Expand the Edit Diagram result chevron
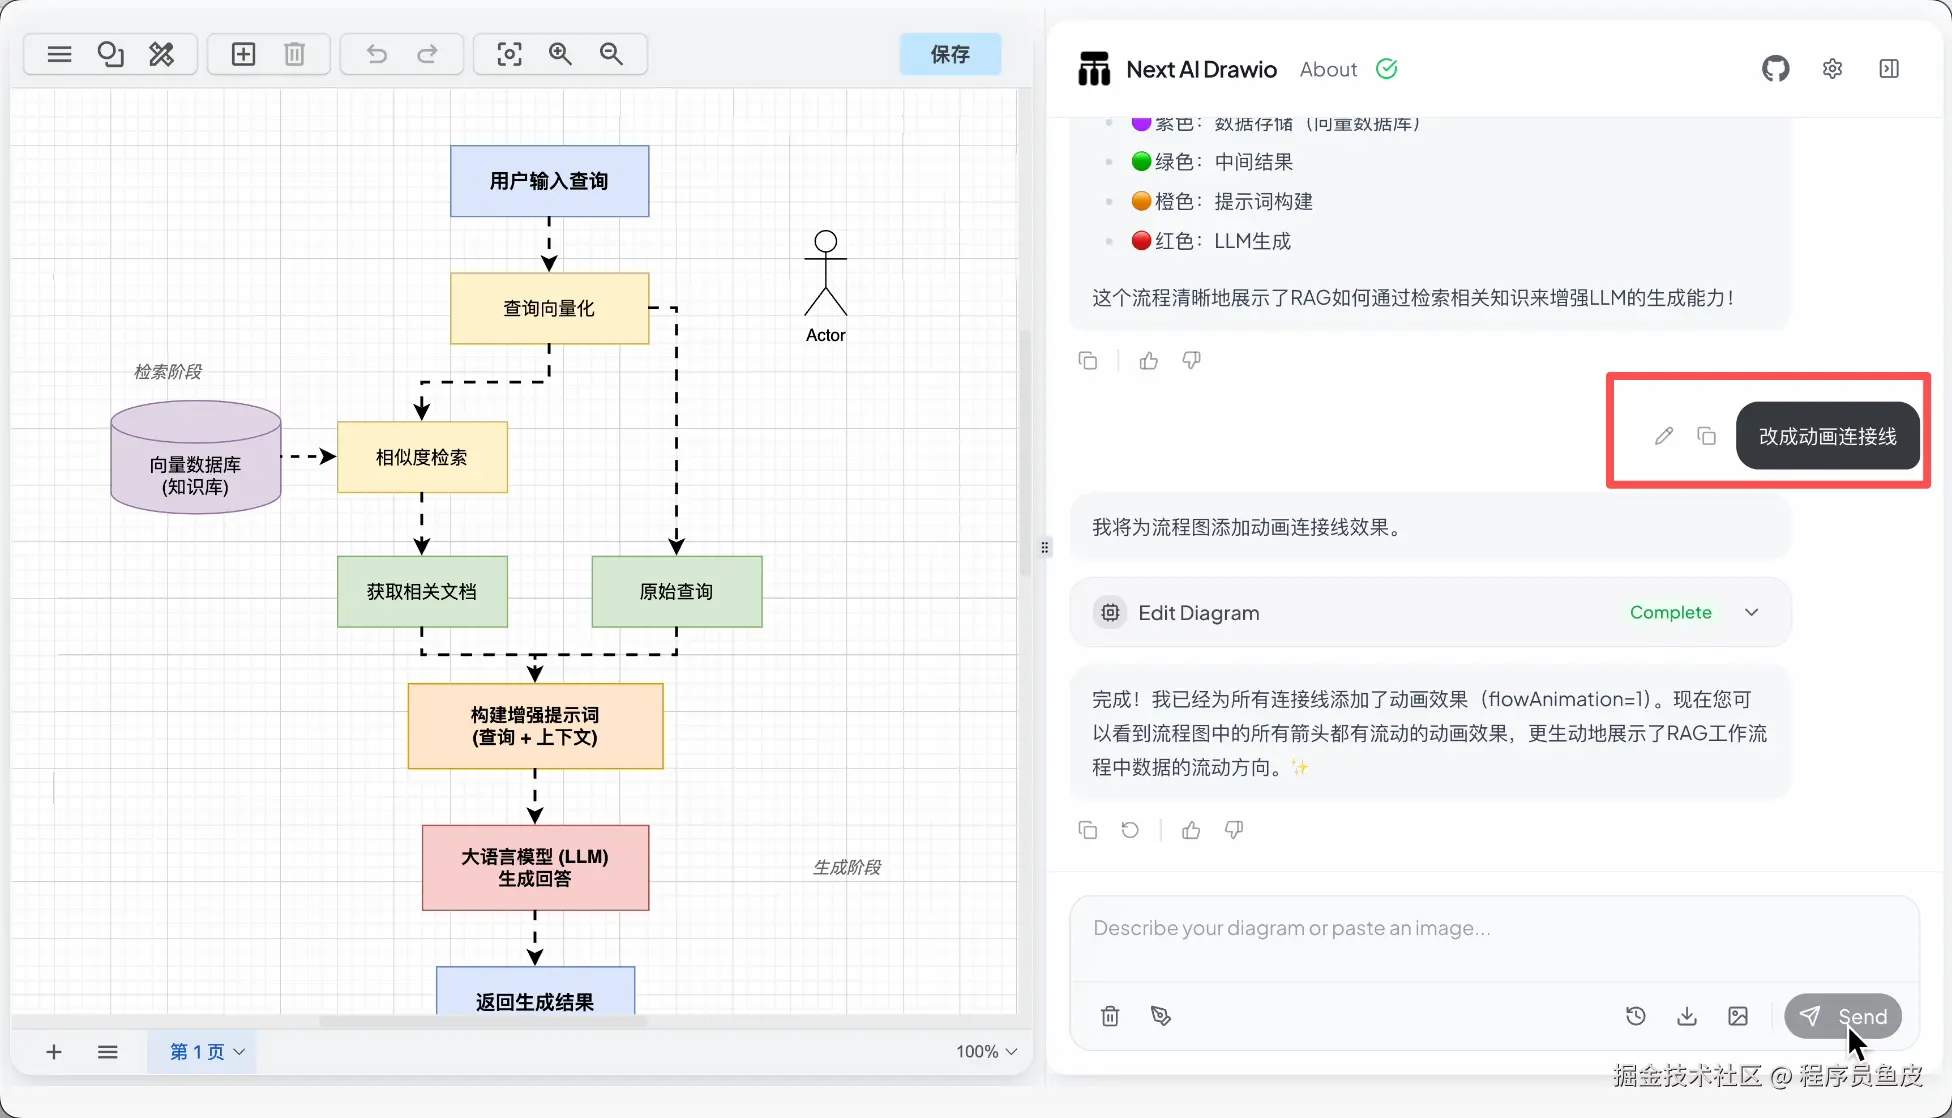Screen dimensions: 1952x1118 click(x=1752, y=612)
